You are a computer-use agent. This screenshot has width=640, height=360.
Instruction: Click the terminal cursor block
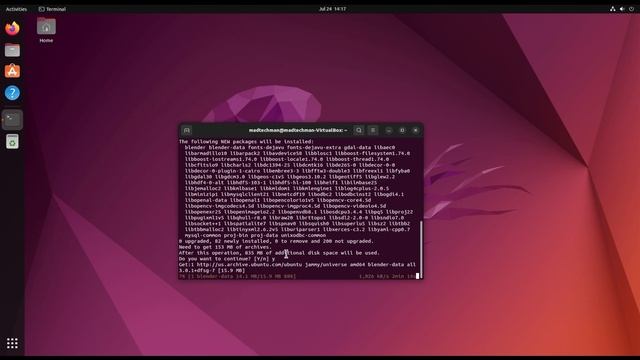(x=417, y=276)
